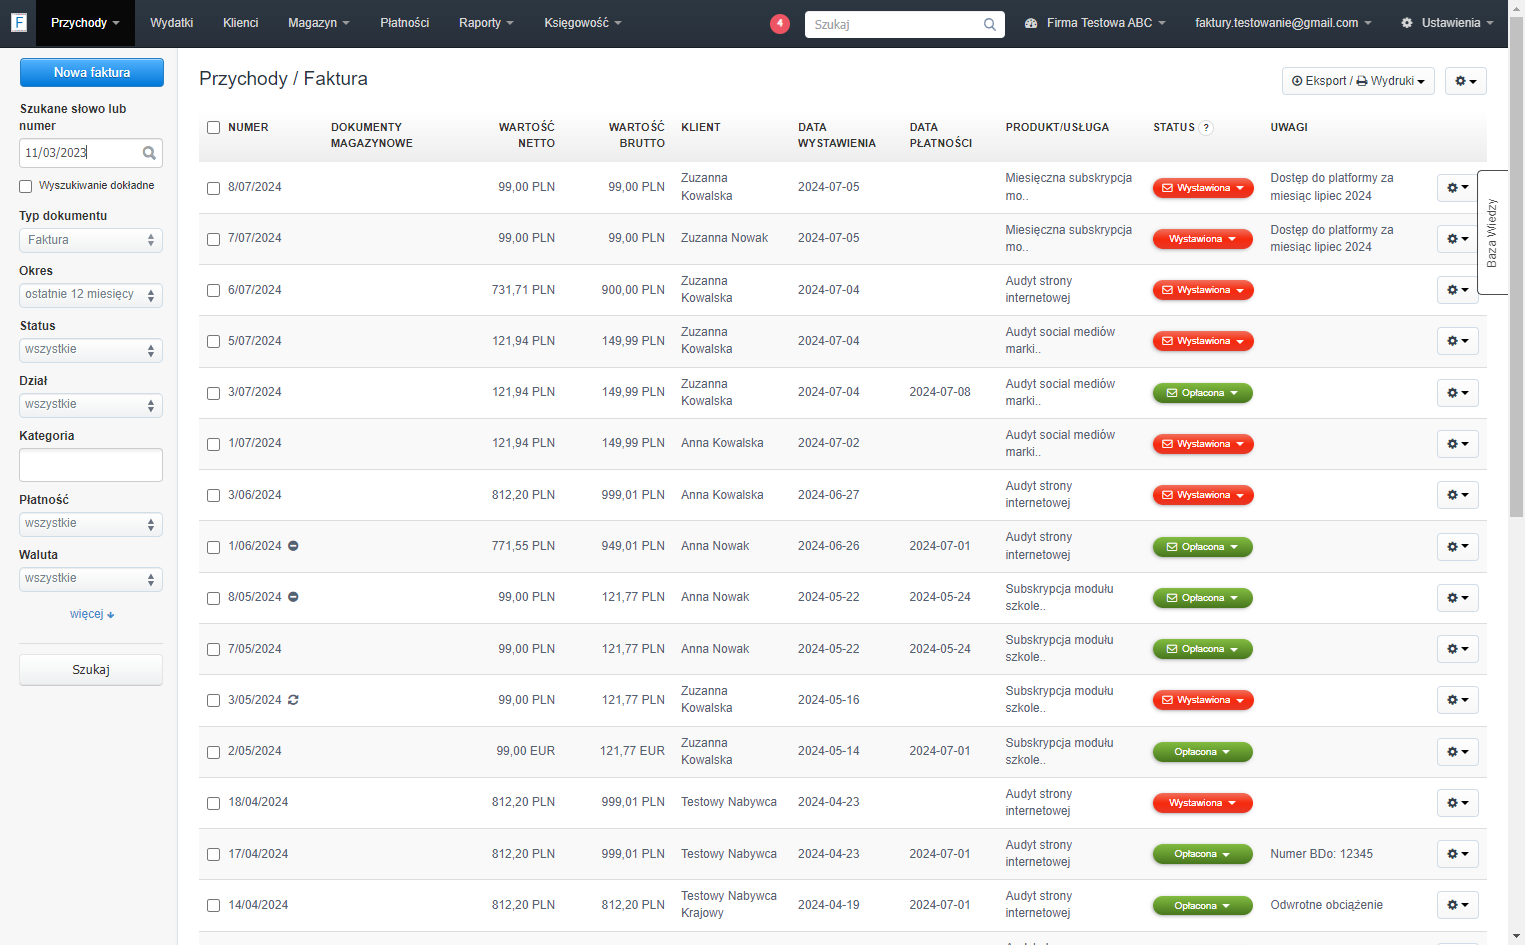
Task: Open the Status filter dropdown
Action: coord(91,350)
